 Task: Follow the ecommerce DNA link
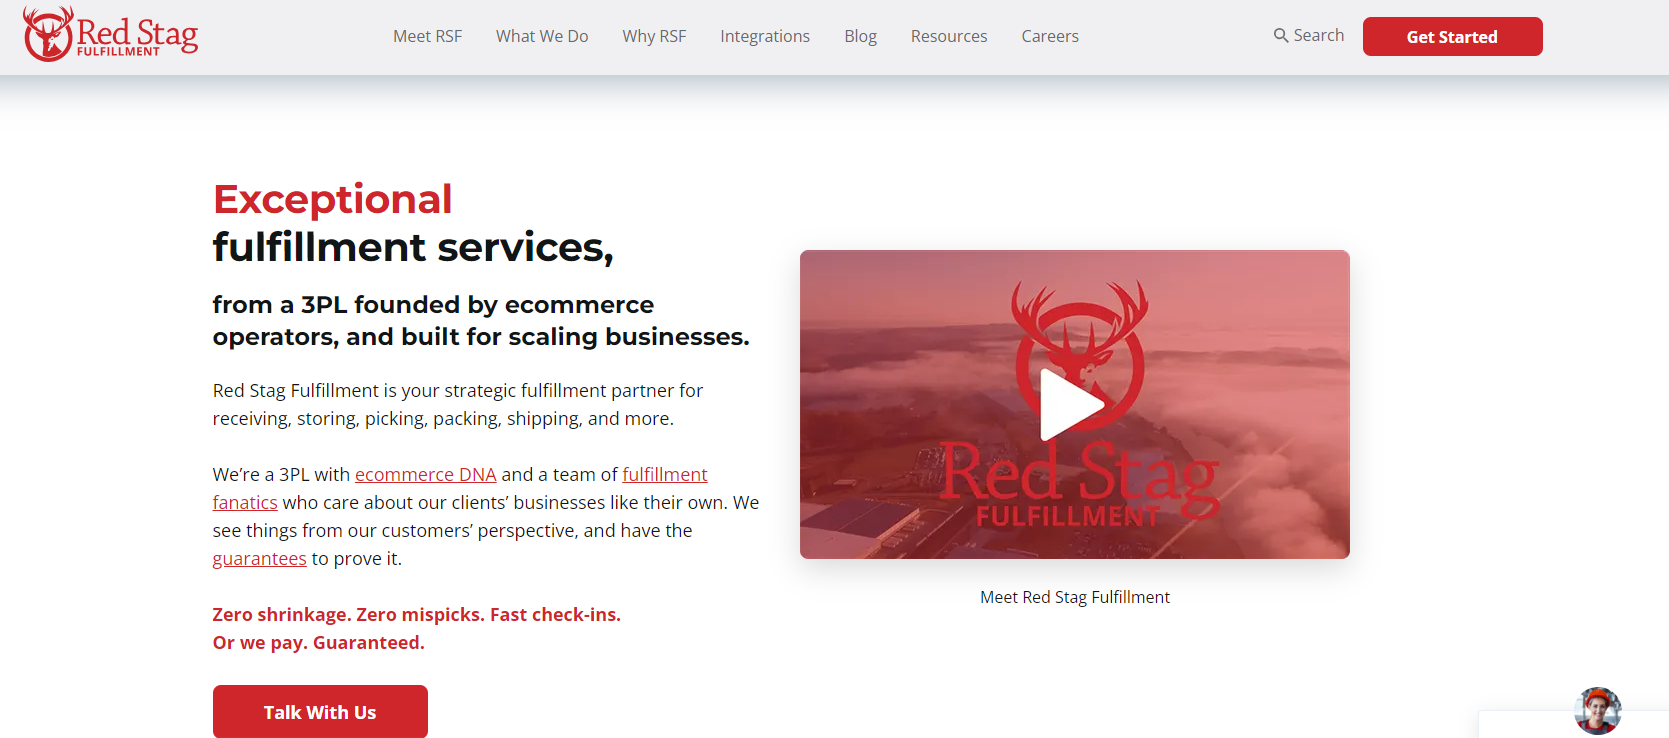pos(426,474)
